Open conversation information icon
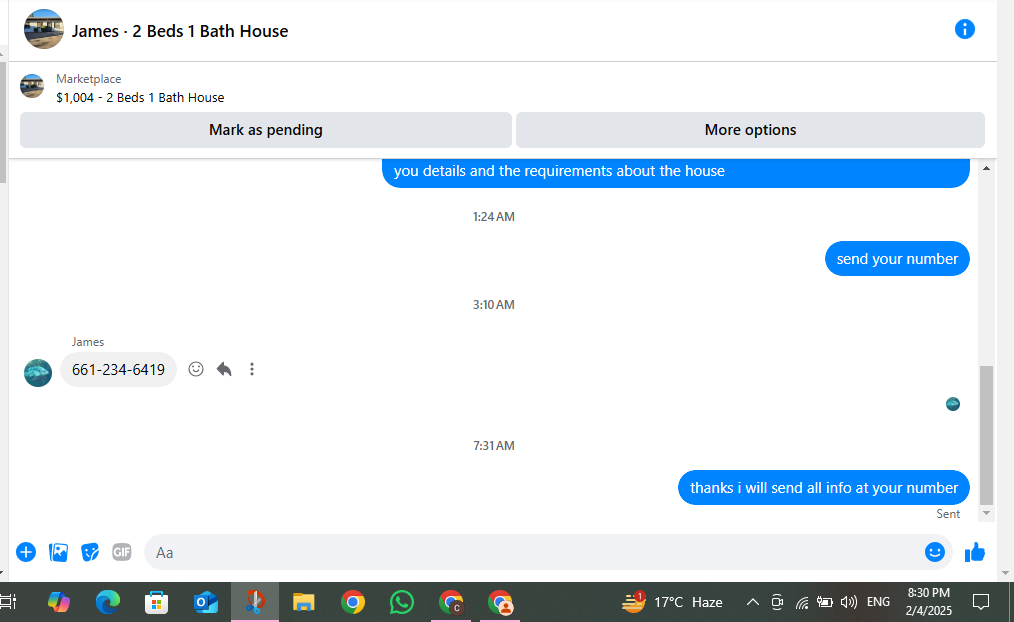This screenshot has width=1014, height=622. (x=964, y=29)
